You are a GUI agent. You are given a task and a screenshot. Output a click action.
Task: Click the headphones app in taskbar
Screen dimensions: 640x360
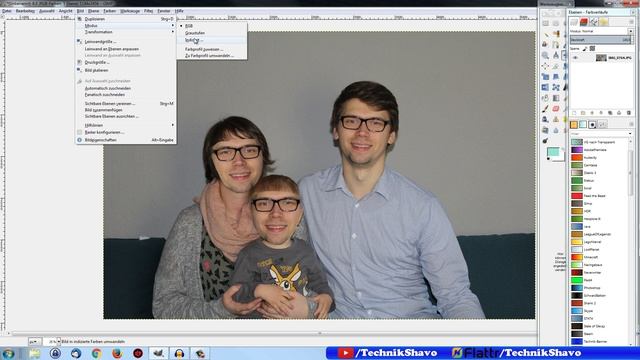tap(179, 353)
